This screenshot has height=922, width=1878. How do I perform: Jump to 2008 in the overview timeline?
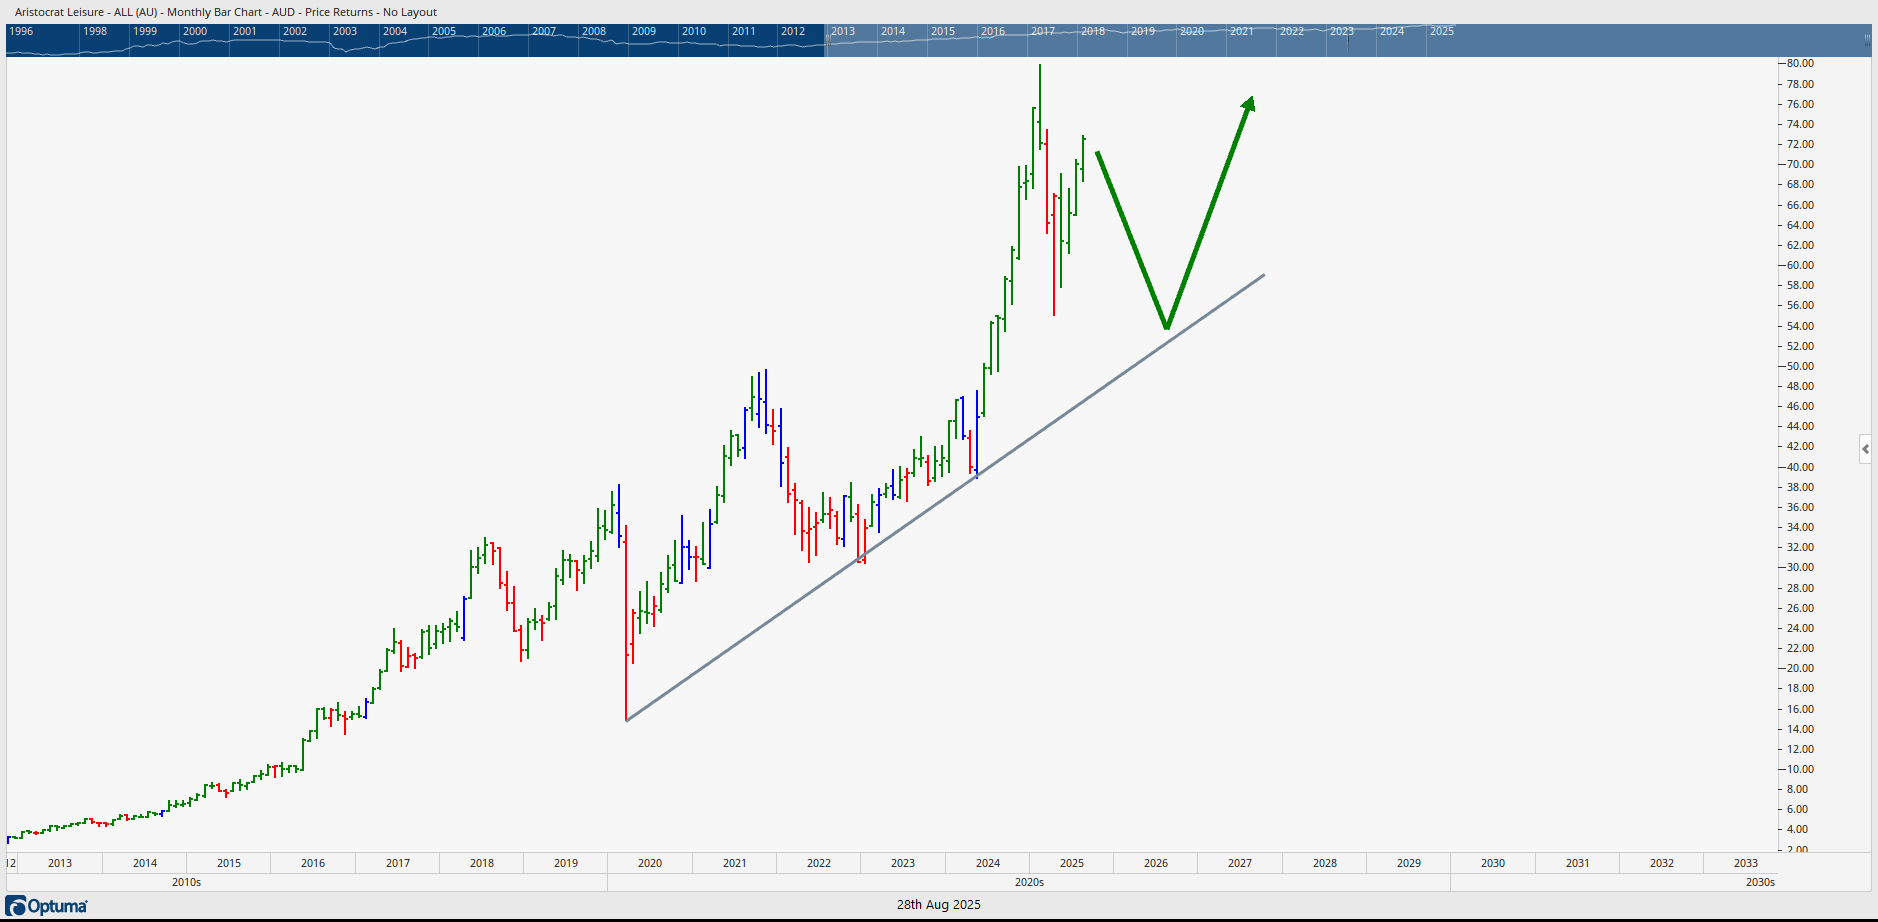point(594,31)
